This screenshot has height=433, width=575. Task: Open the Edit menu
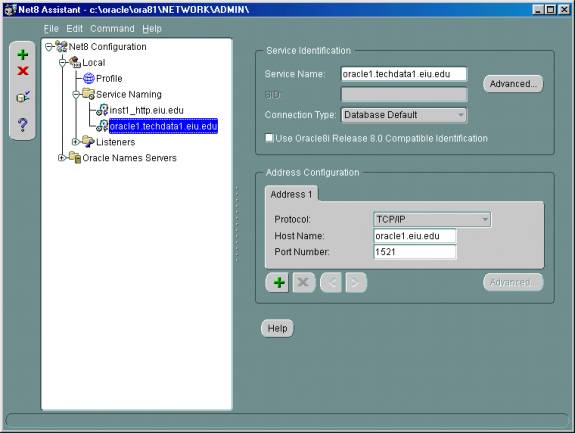[x=74, y=29]
